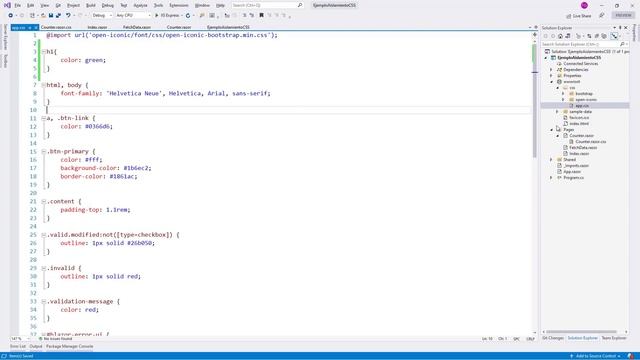Open the Debug configuration dropdown
Image resolution: width=640 pixels, height=360 pixels.
click(x=102, y=16)
